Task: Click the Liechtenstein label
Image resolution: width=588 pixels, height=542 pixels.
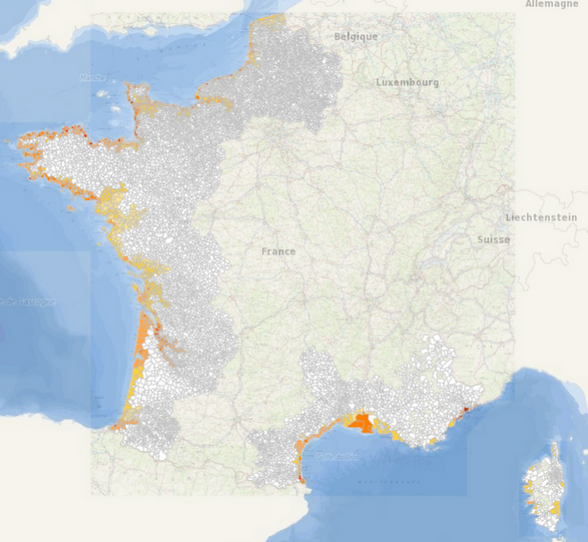Action: [541, 218]
